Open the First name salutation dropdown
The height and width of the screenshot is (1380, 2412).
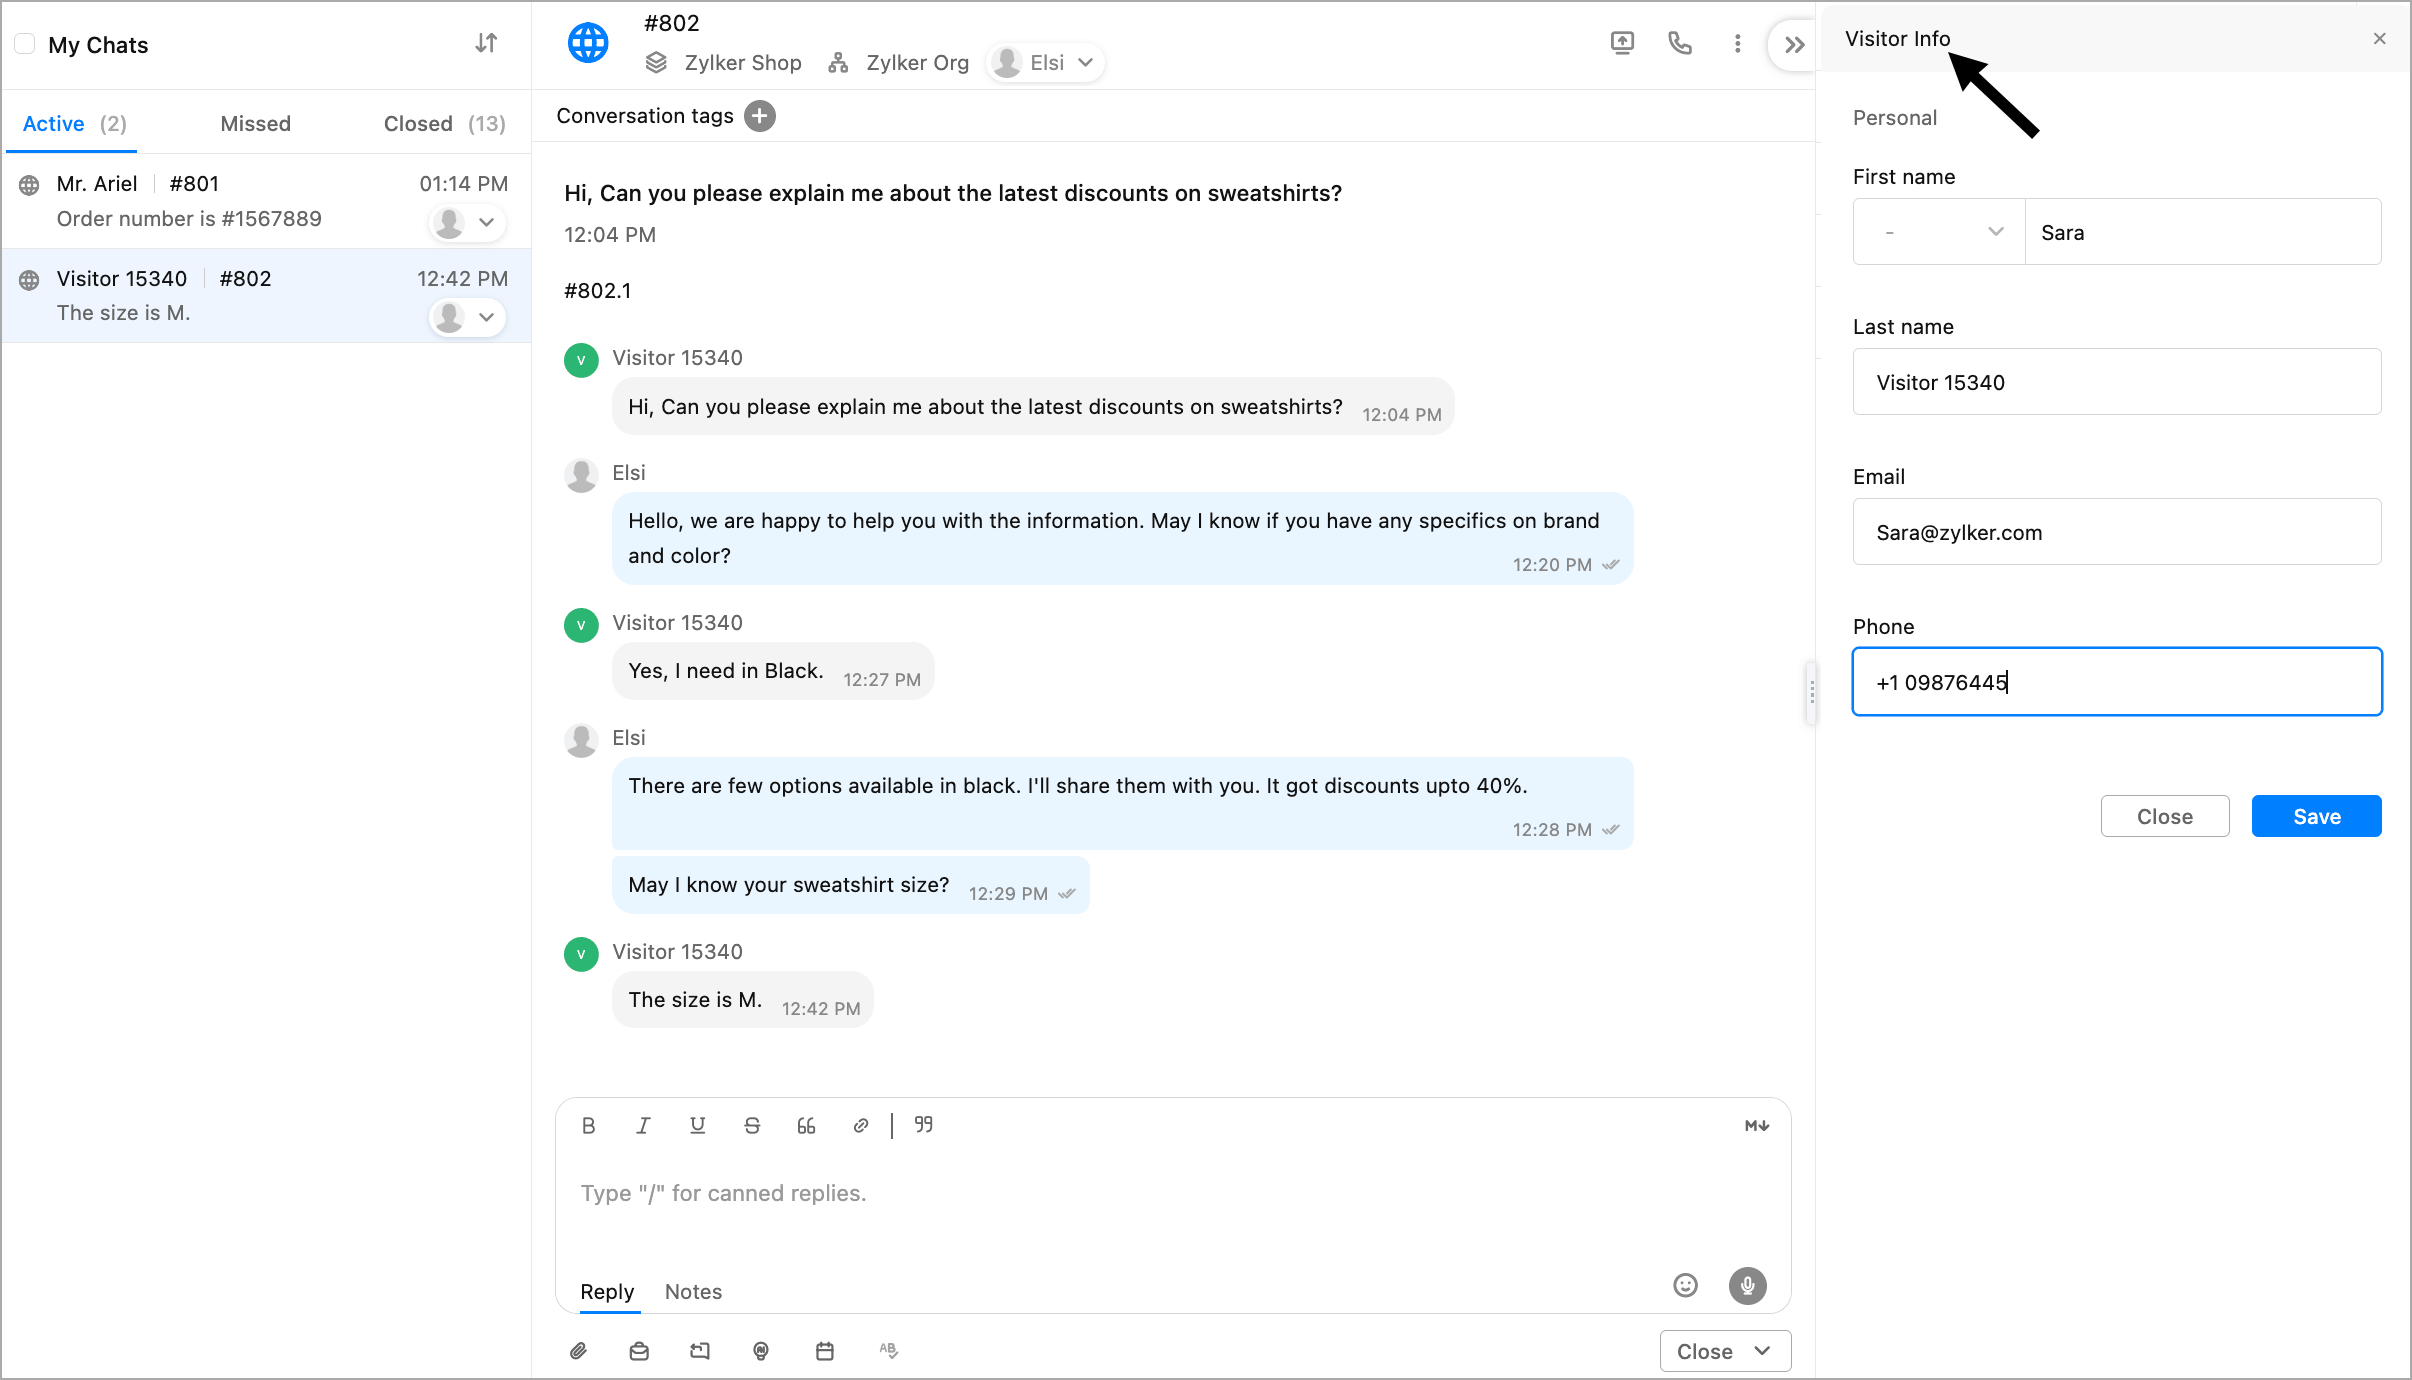[1938, 232]
